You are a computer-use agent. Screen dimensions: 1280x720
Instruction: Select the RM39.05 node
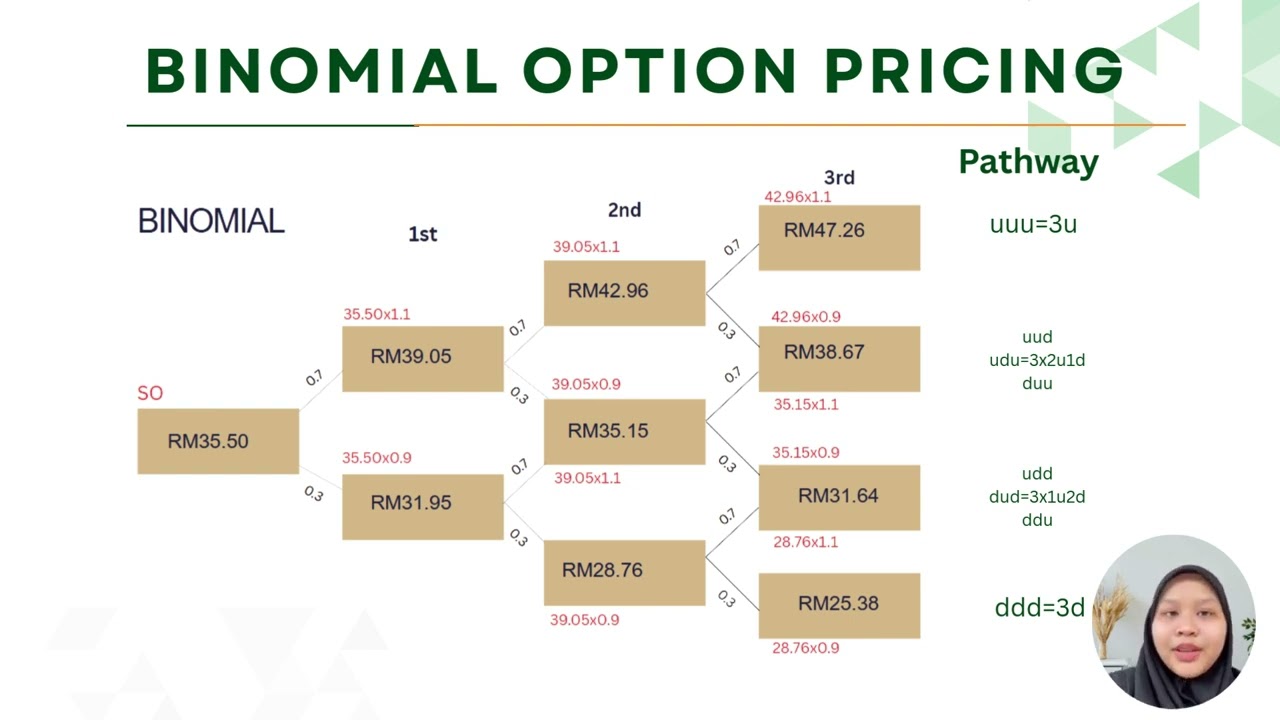click(x=423, y=358)
